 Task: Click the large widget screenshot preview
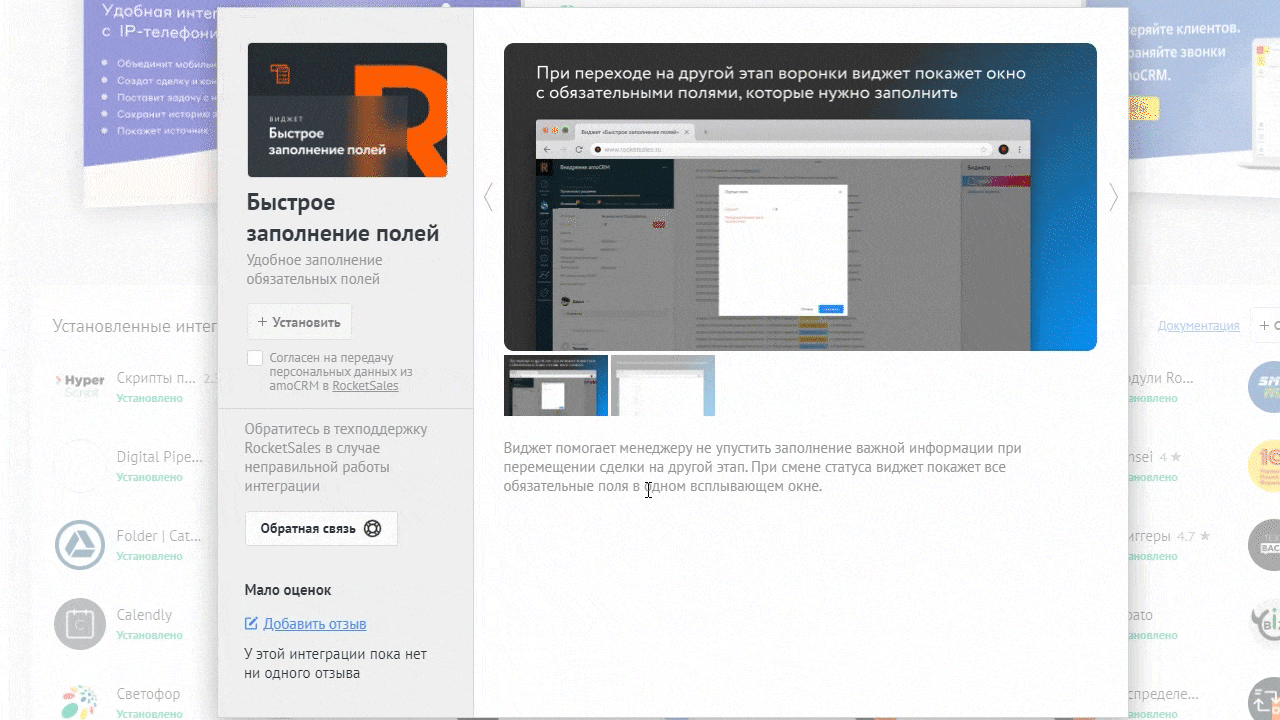coord(800,197)
